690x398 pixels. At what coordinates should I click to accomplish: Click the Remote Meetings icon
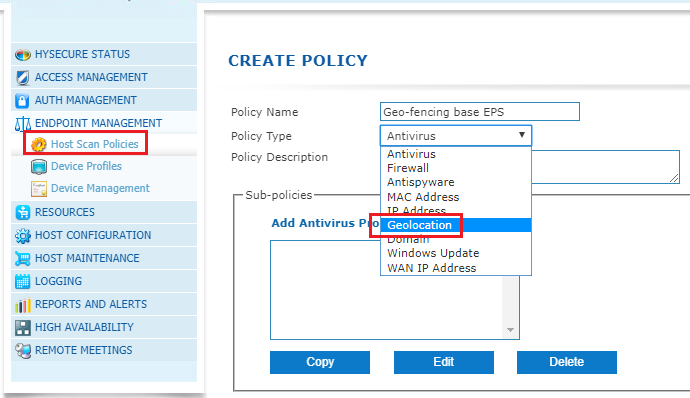point(22,350)
